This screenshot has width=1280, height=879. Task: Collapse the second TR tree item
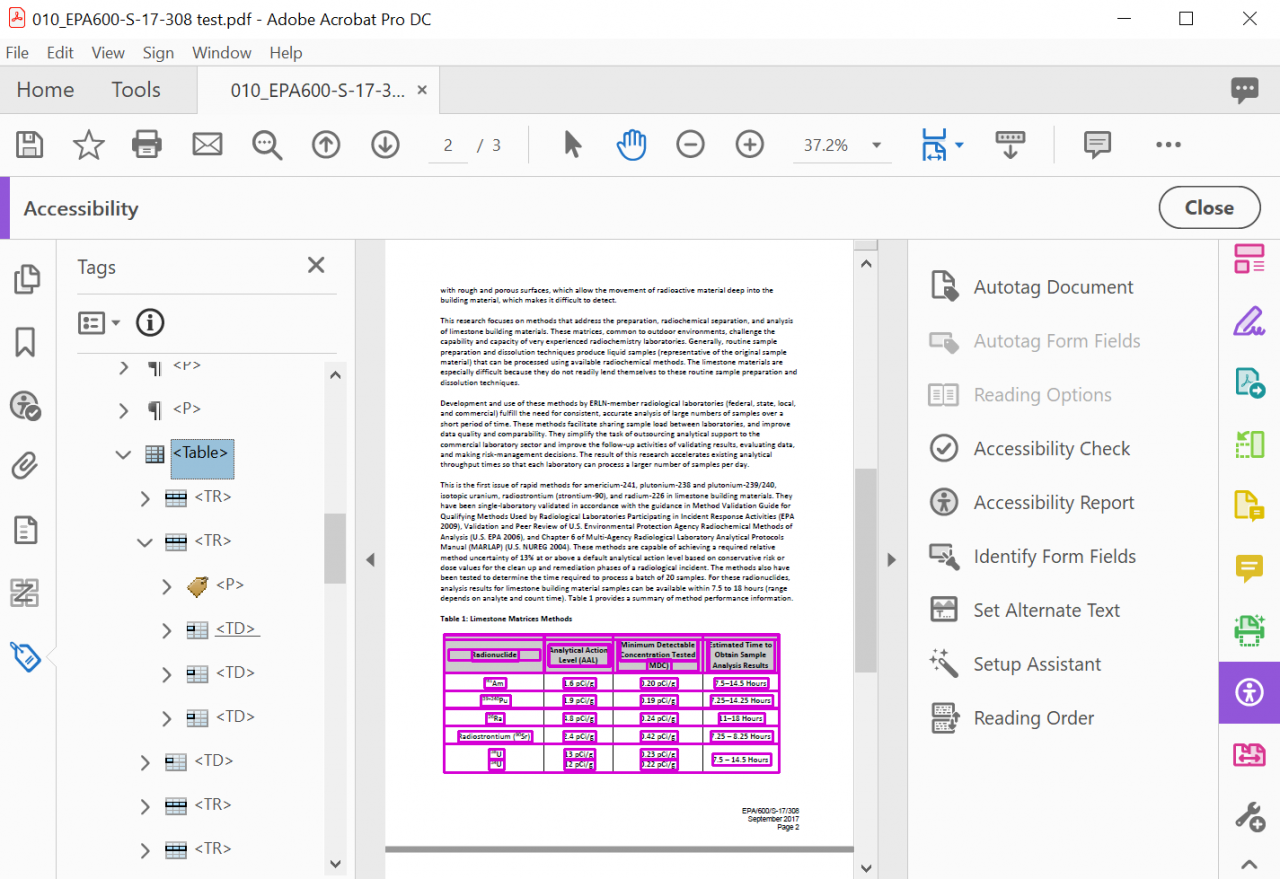tap(144, 541)
